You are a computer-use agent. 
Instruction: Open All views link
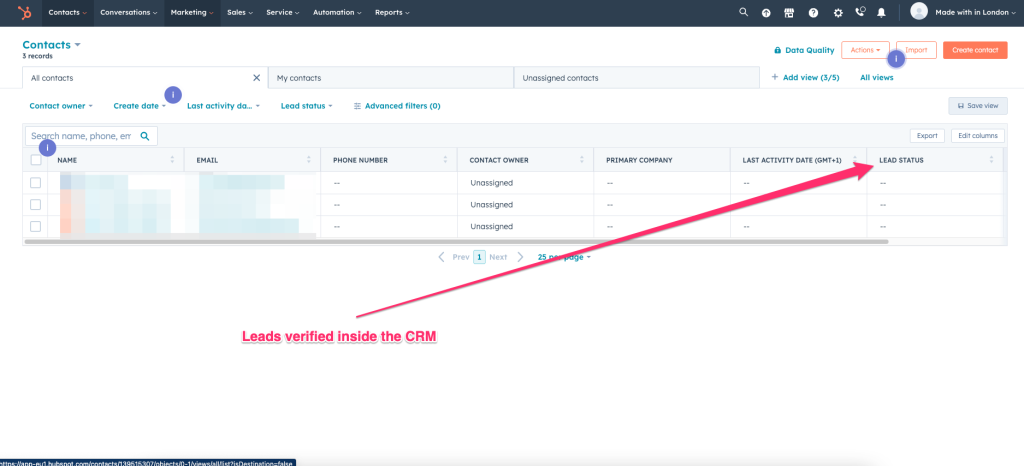point(876,78)
